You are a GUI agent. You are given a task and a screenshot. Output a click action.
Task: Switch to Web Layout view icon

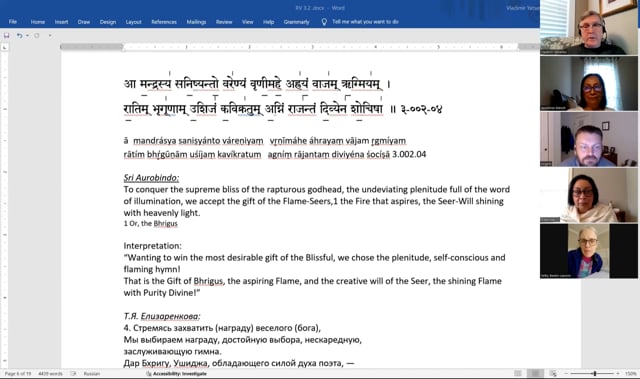(553, 373)
